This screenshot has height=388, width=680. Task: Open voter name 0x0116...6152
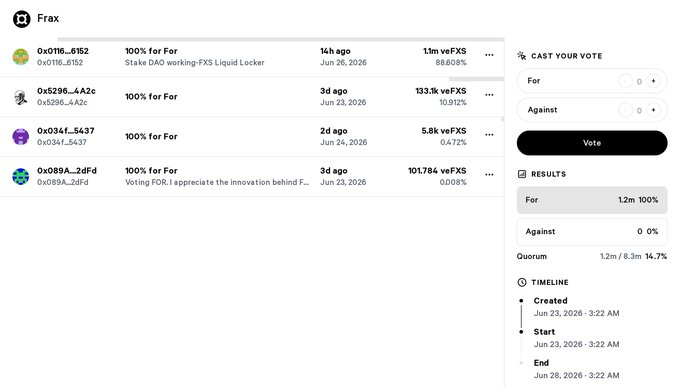(x=63, y=51)
